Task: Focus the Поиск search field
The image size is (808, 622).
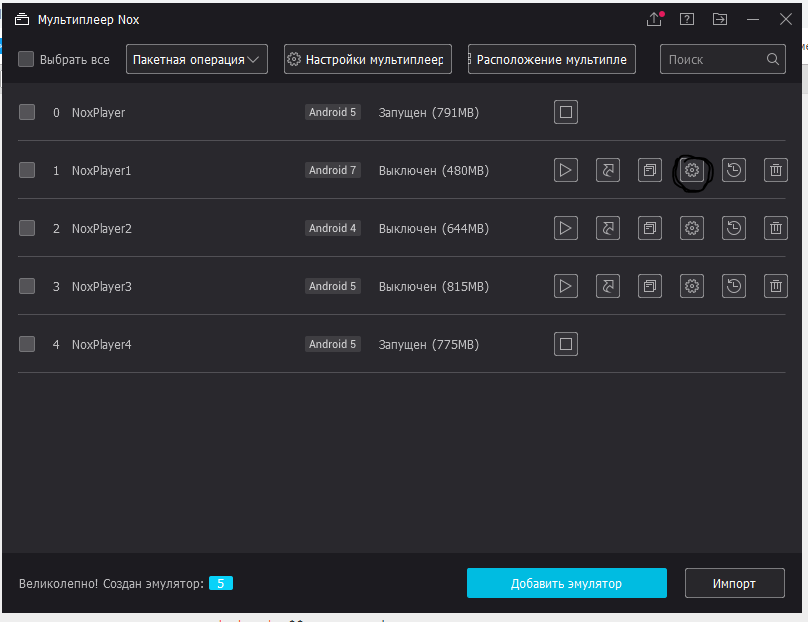Action: (723, 59)
